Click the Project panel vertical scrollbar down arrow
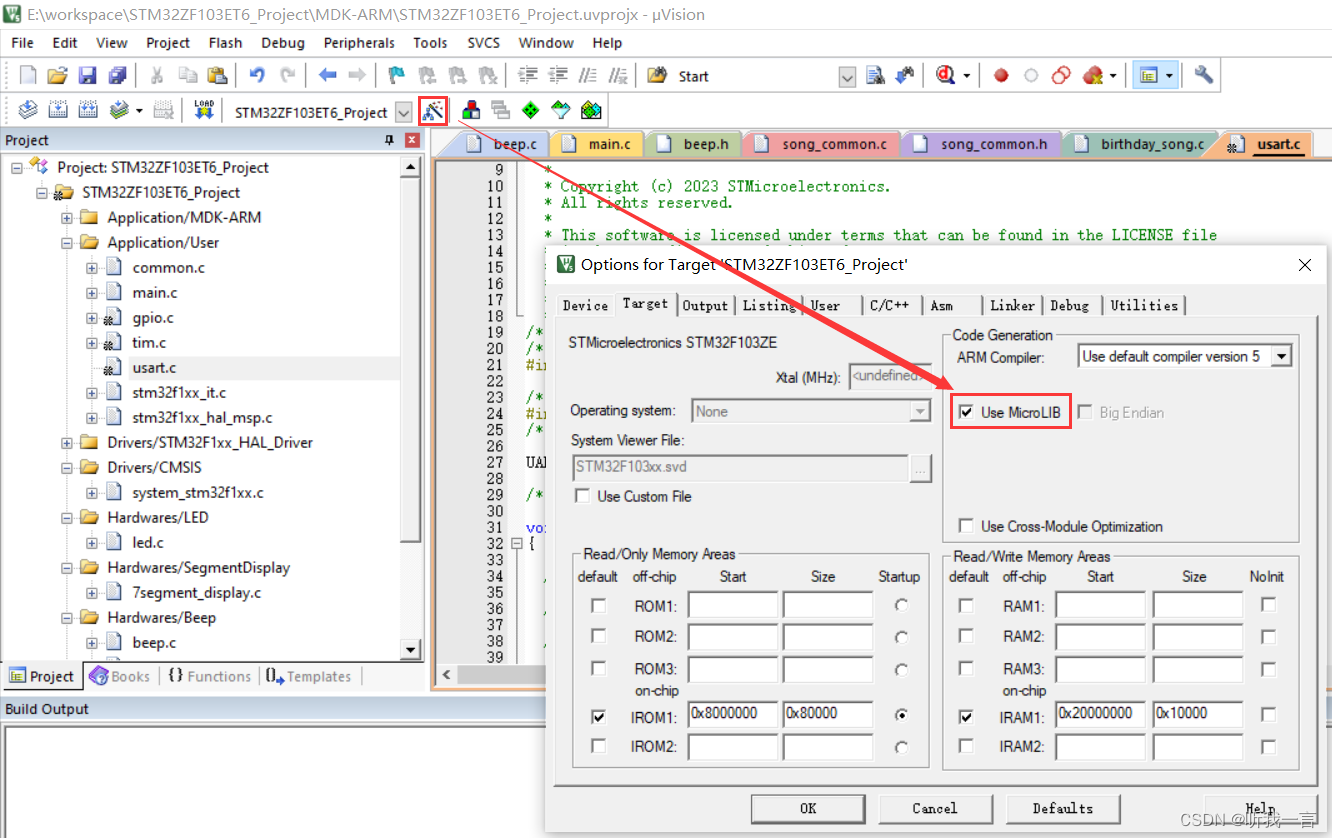Screen dimensions: 1332x838 click(x=410, y=650)
